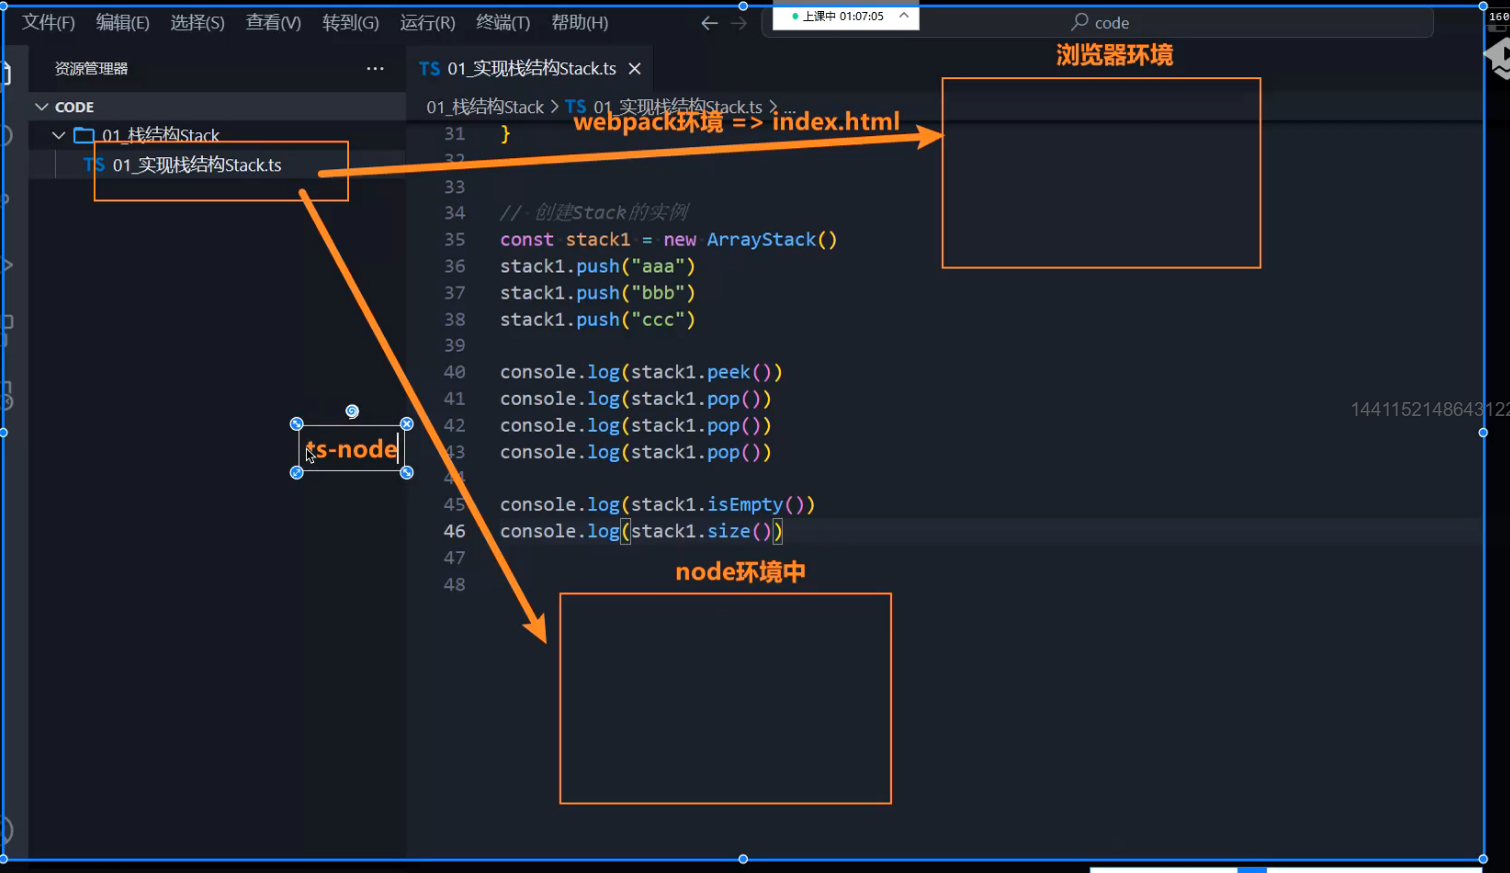
Task: Click 'size' on line 46
Action: pyautogui.click(x=728, y=531)
